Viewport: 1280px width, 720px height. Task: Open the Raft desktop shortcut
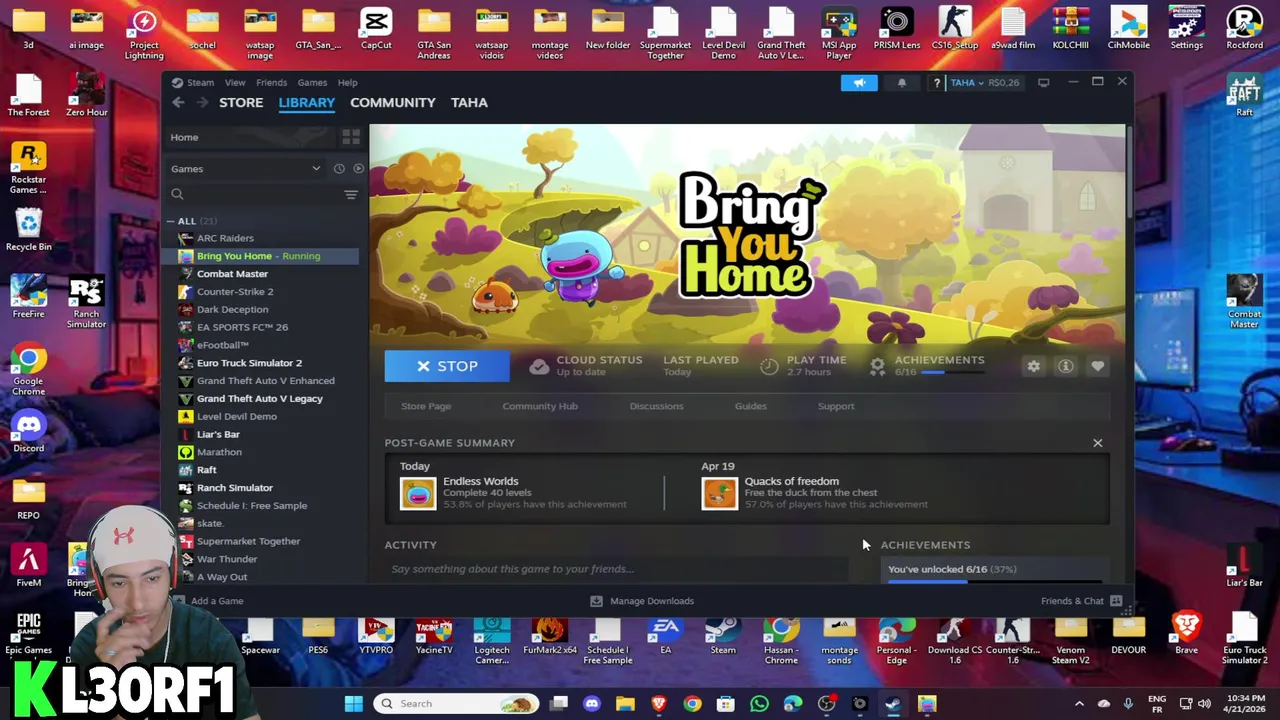pyautogui.click(x=1244, y=95)
